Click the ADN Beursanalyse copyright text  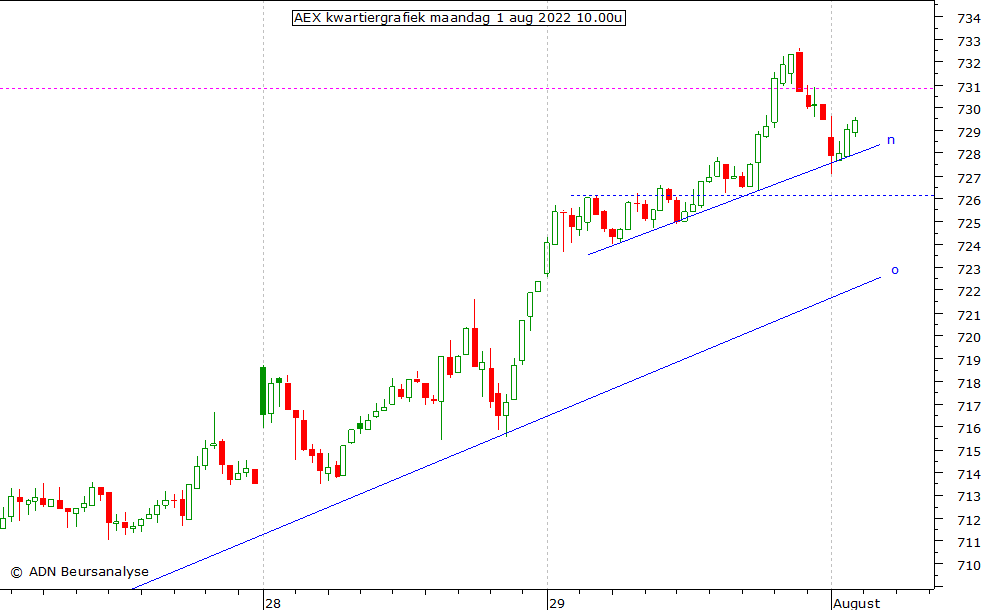(79, 572)
